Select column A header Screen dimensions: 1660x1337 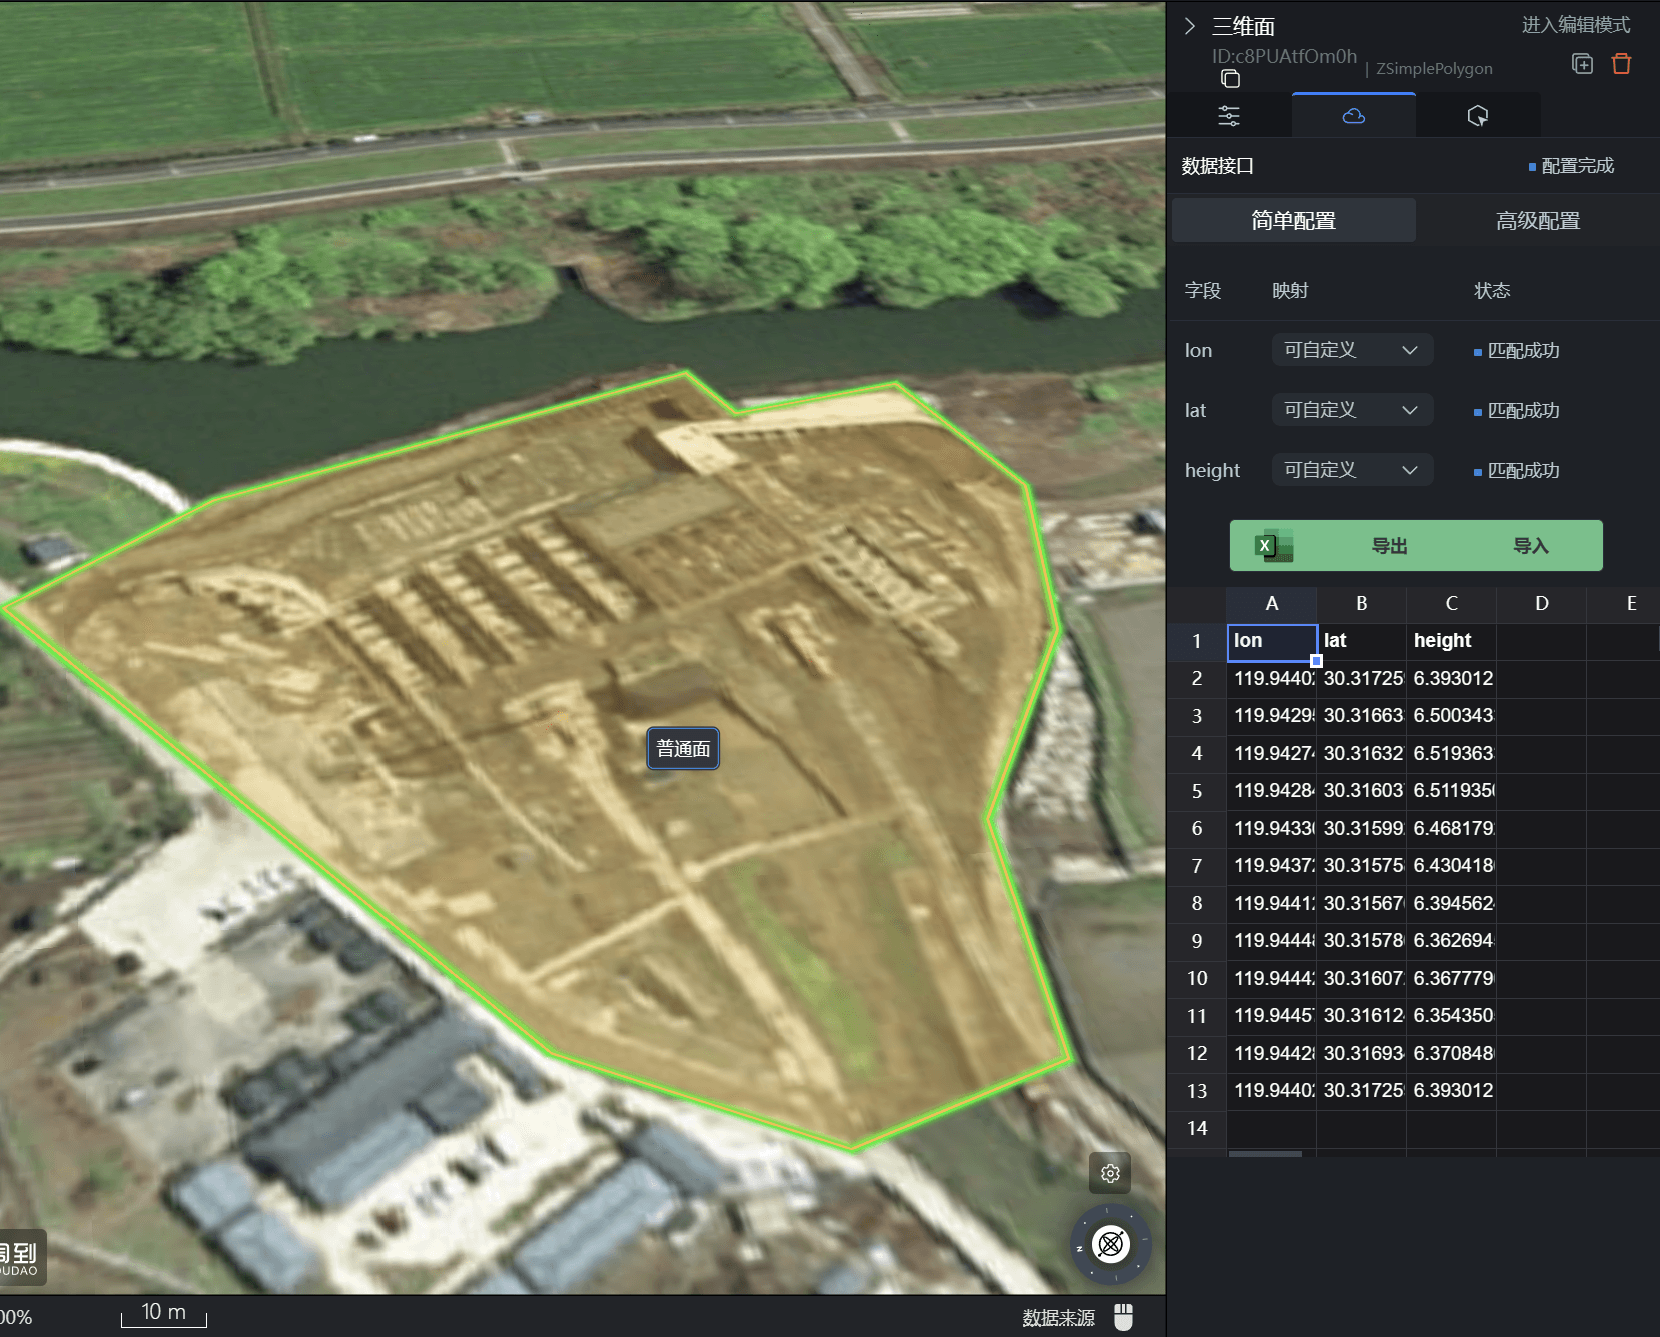(x=1271, y=604)
